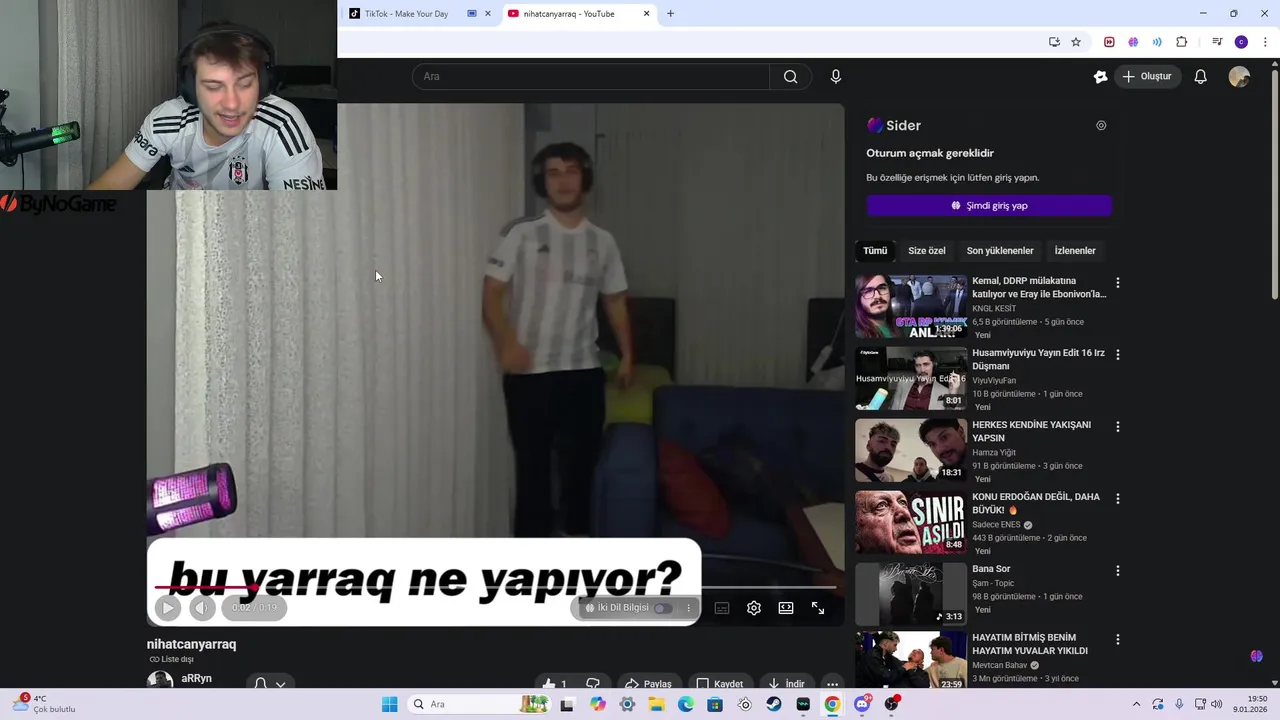Image resolution: width=1280 pixels, height=720 pixels.
Task: Click the Kaydet save button
Action: (719, 684)
